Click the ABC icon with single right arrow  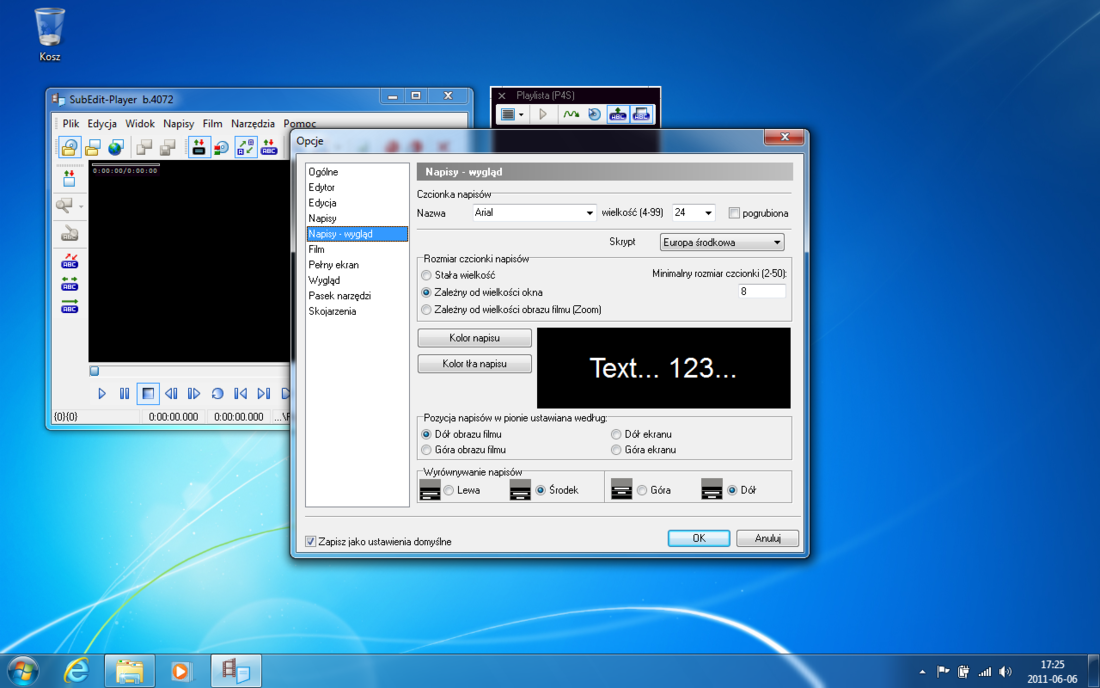tap(69, 306)
